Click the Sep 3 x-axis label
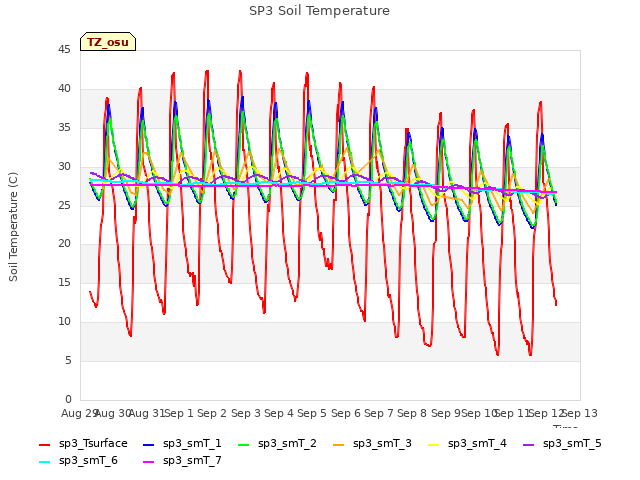The width and height of the screenshot is (640, 480). point(245,413)
